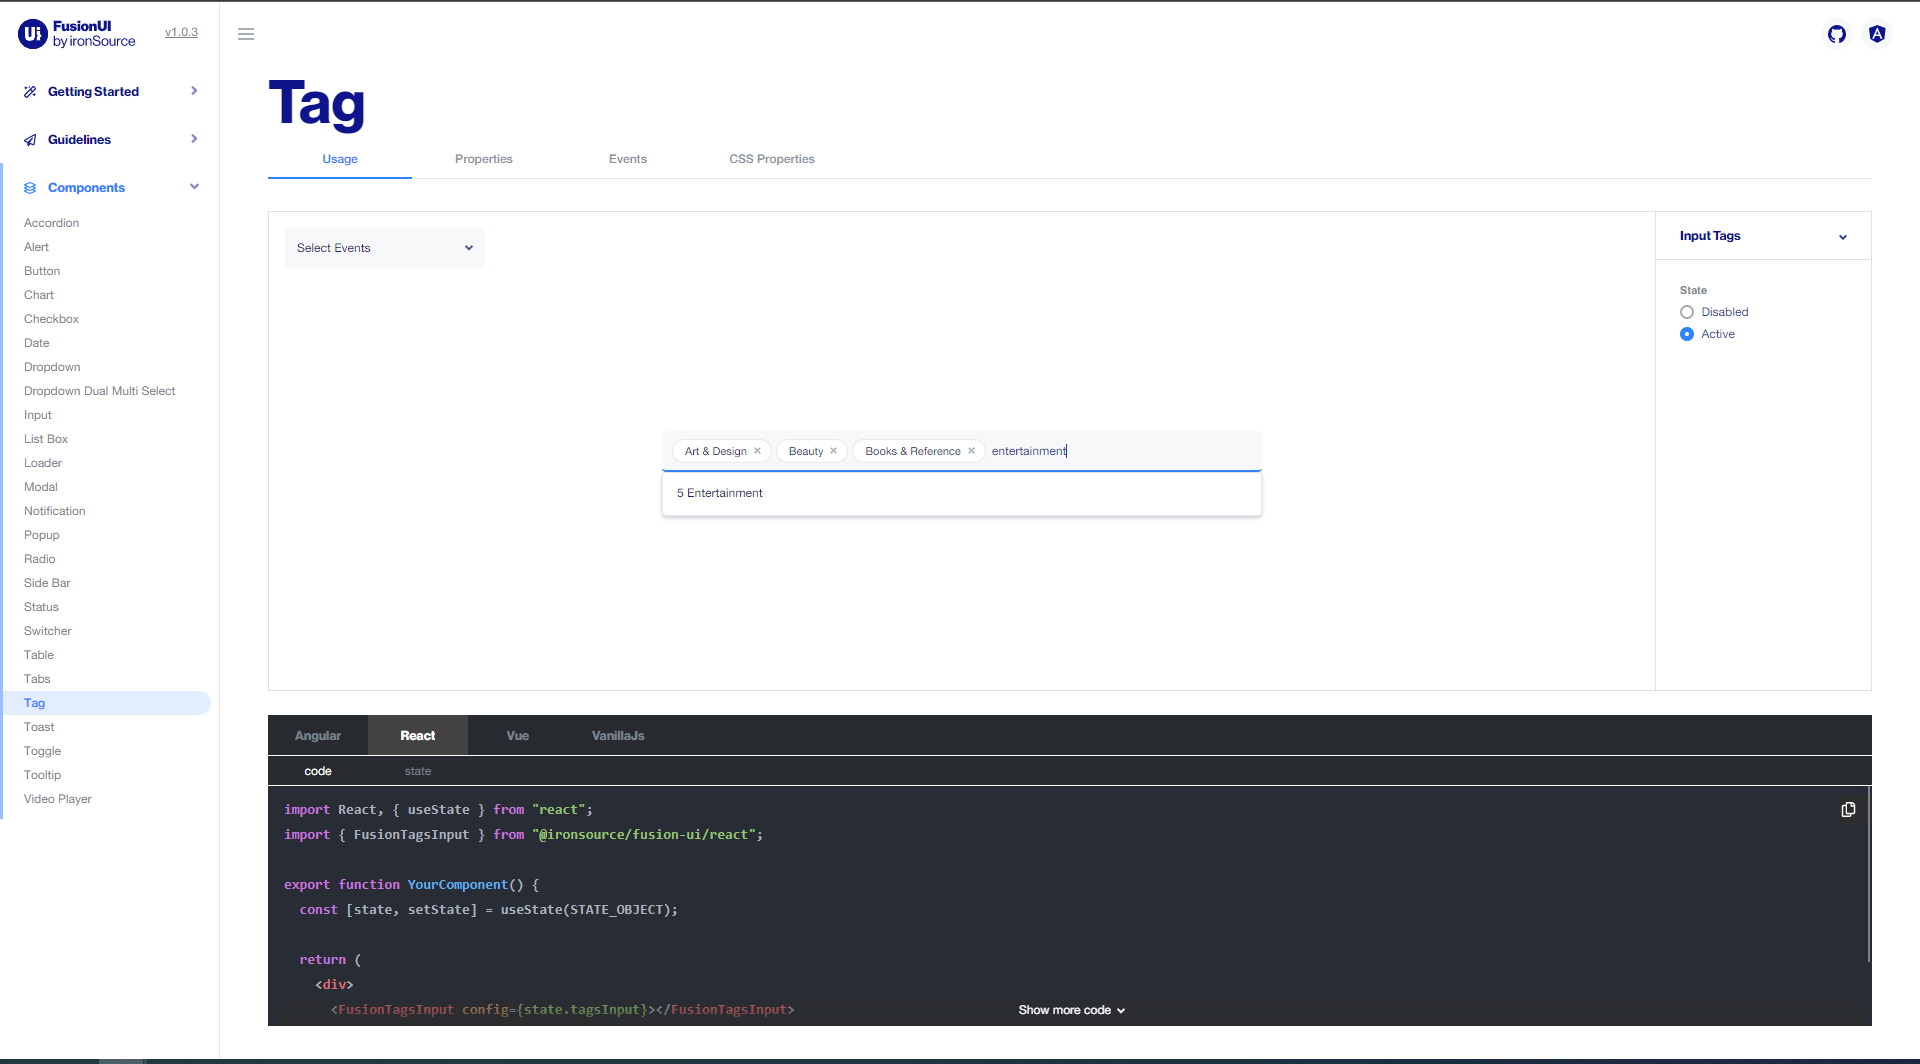Open the FusionUI GitHub repository icon
This screenshot has height=1064, width=1920.
click(x=1837, y=33)
